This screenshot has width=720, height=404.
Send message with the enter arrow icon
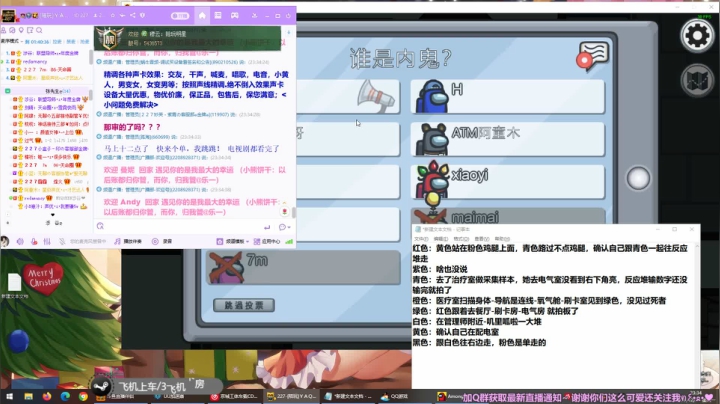pyautogui.click(x=267, y=227)
